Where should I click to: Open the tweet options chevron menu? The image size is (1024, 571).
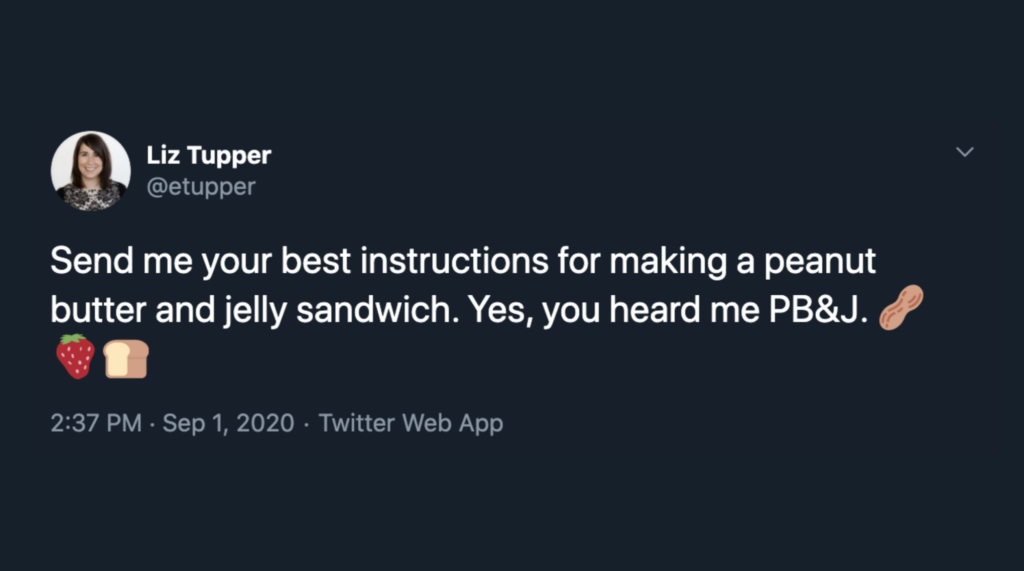coord(964,152)
